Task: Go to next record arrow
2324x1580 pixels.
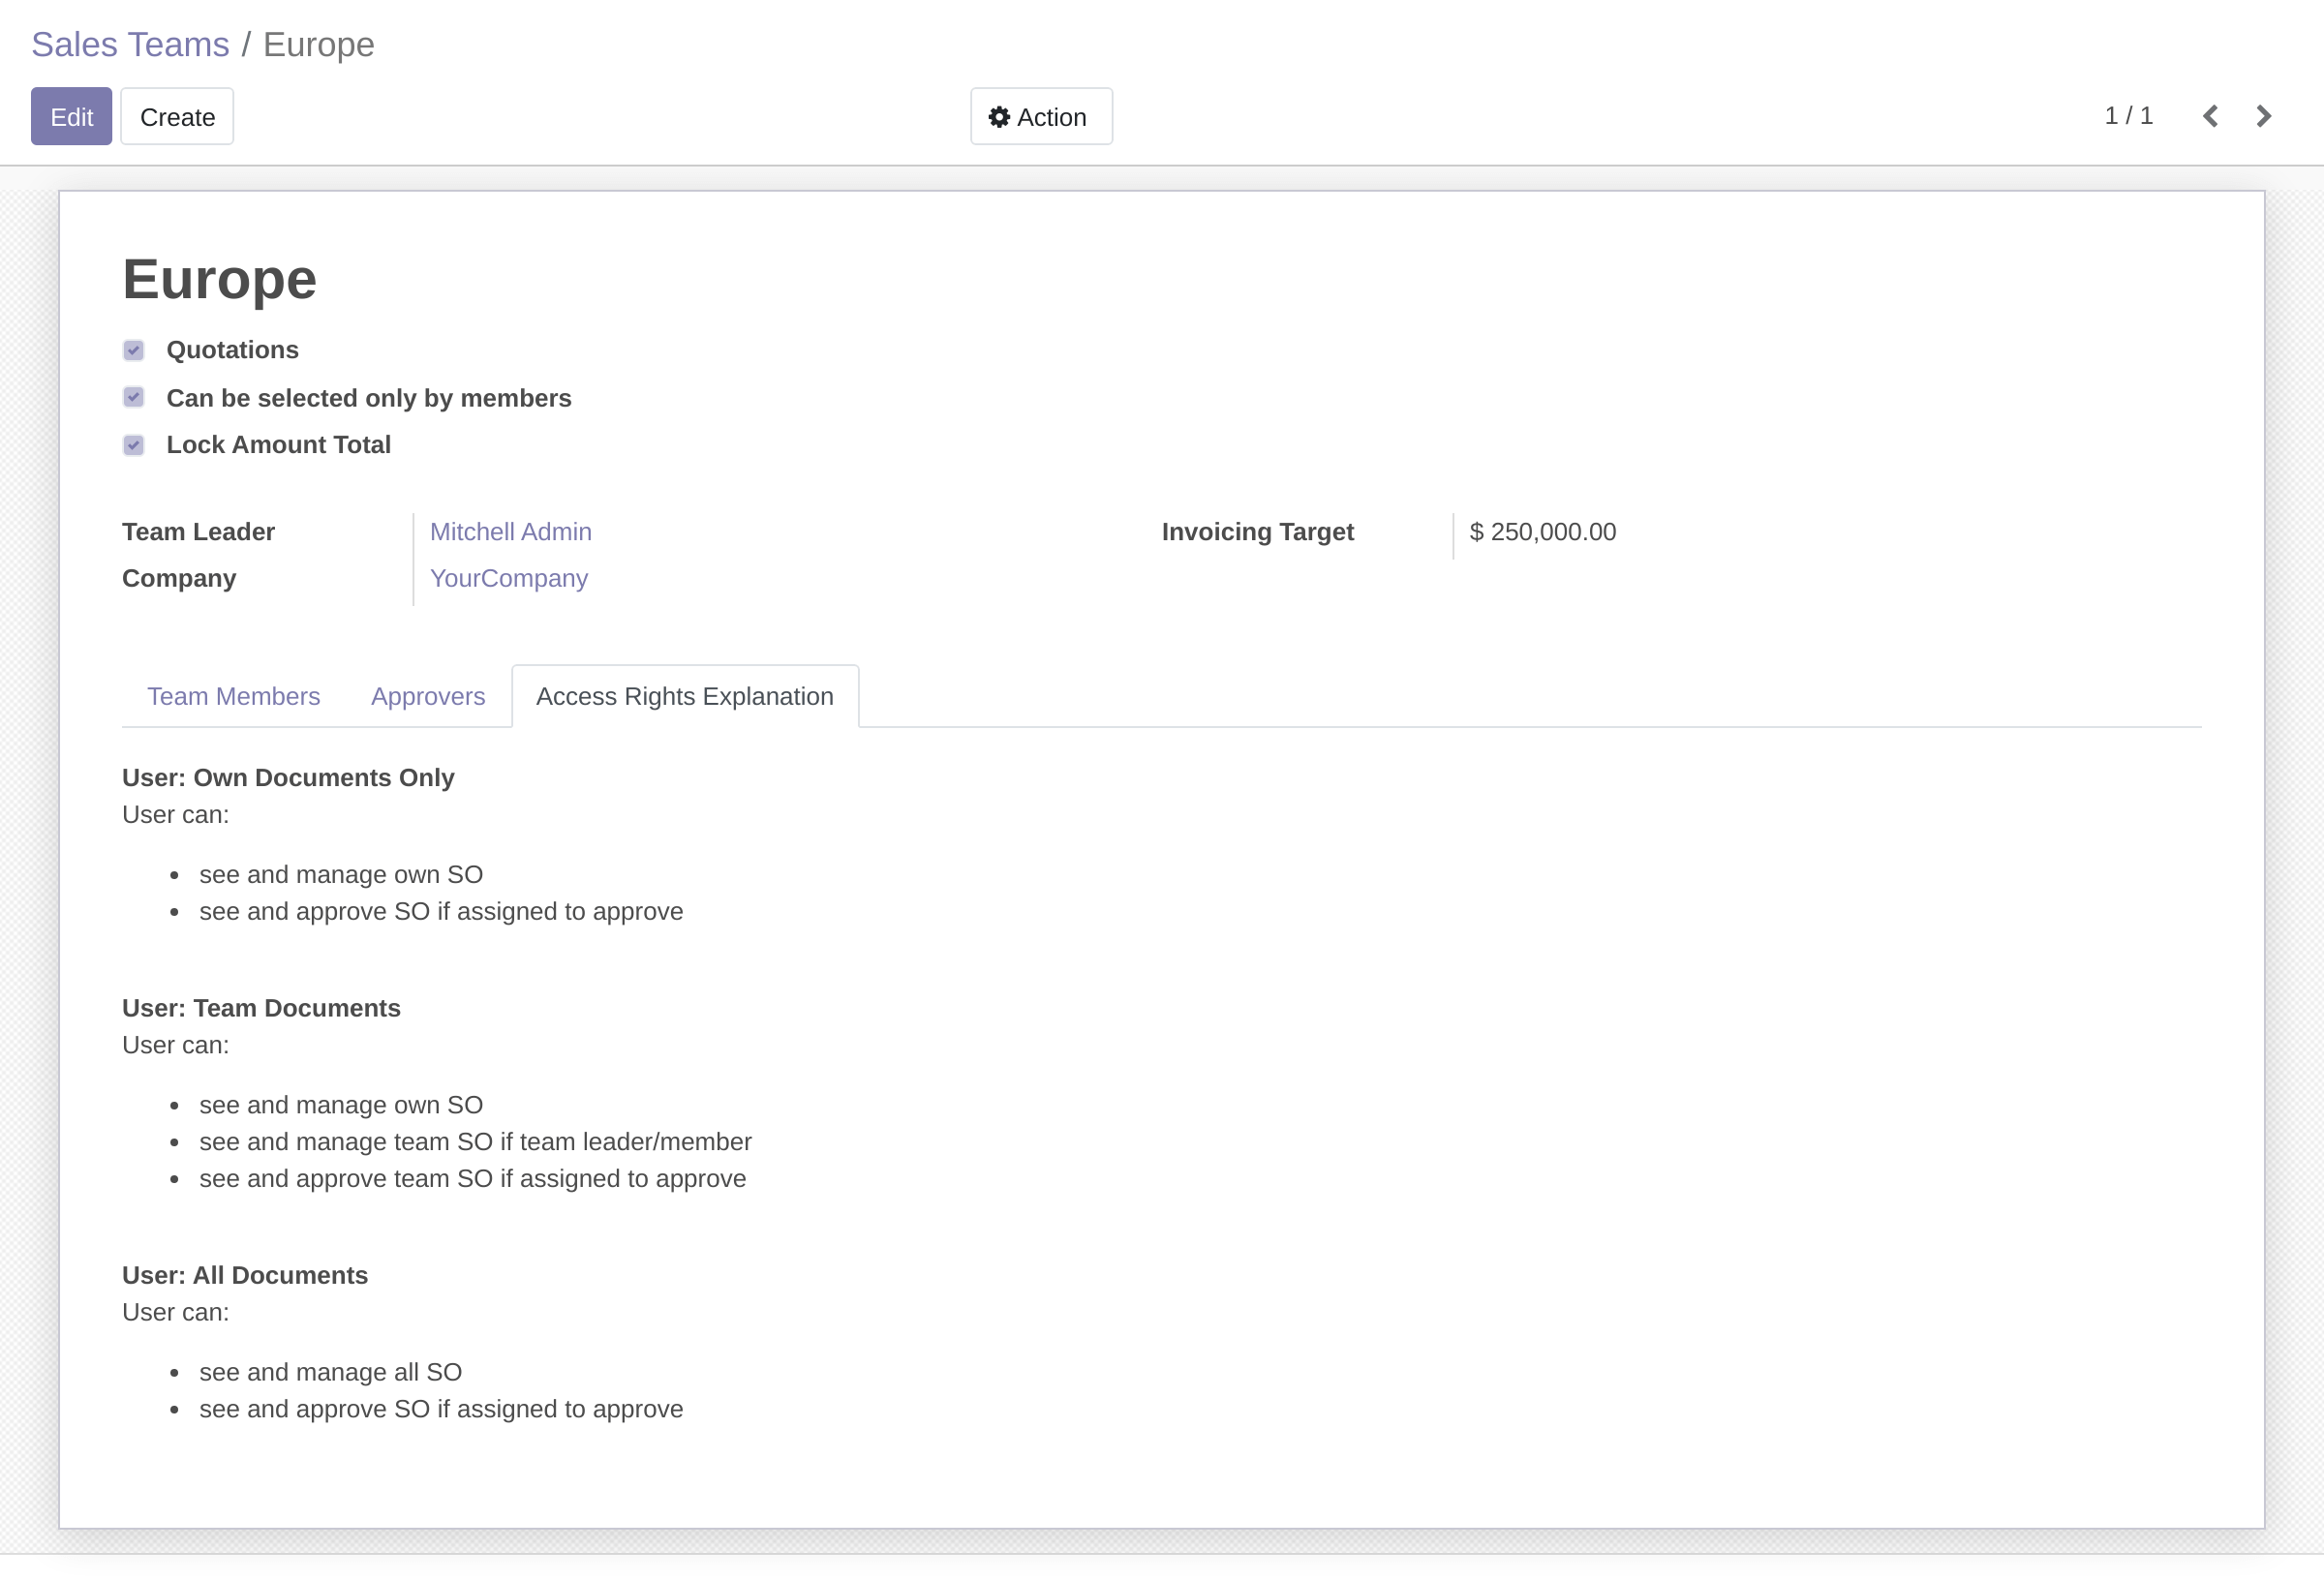Action: pos(2264,116)
